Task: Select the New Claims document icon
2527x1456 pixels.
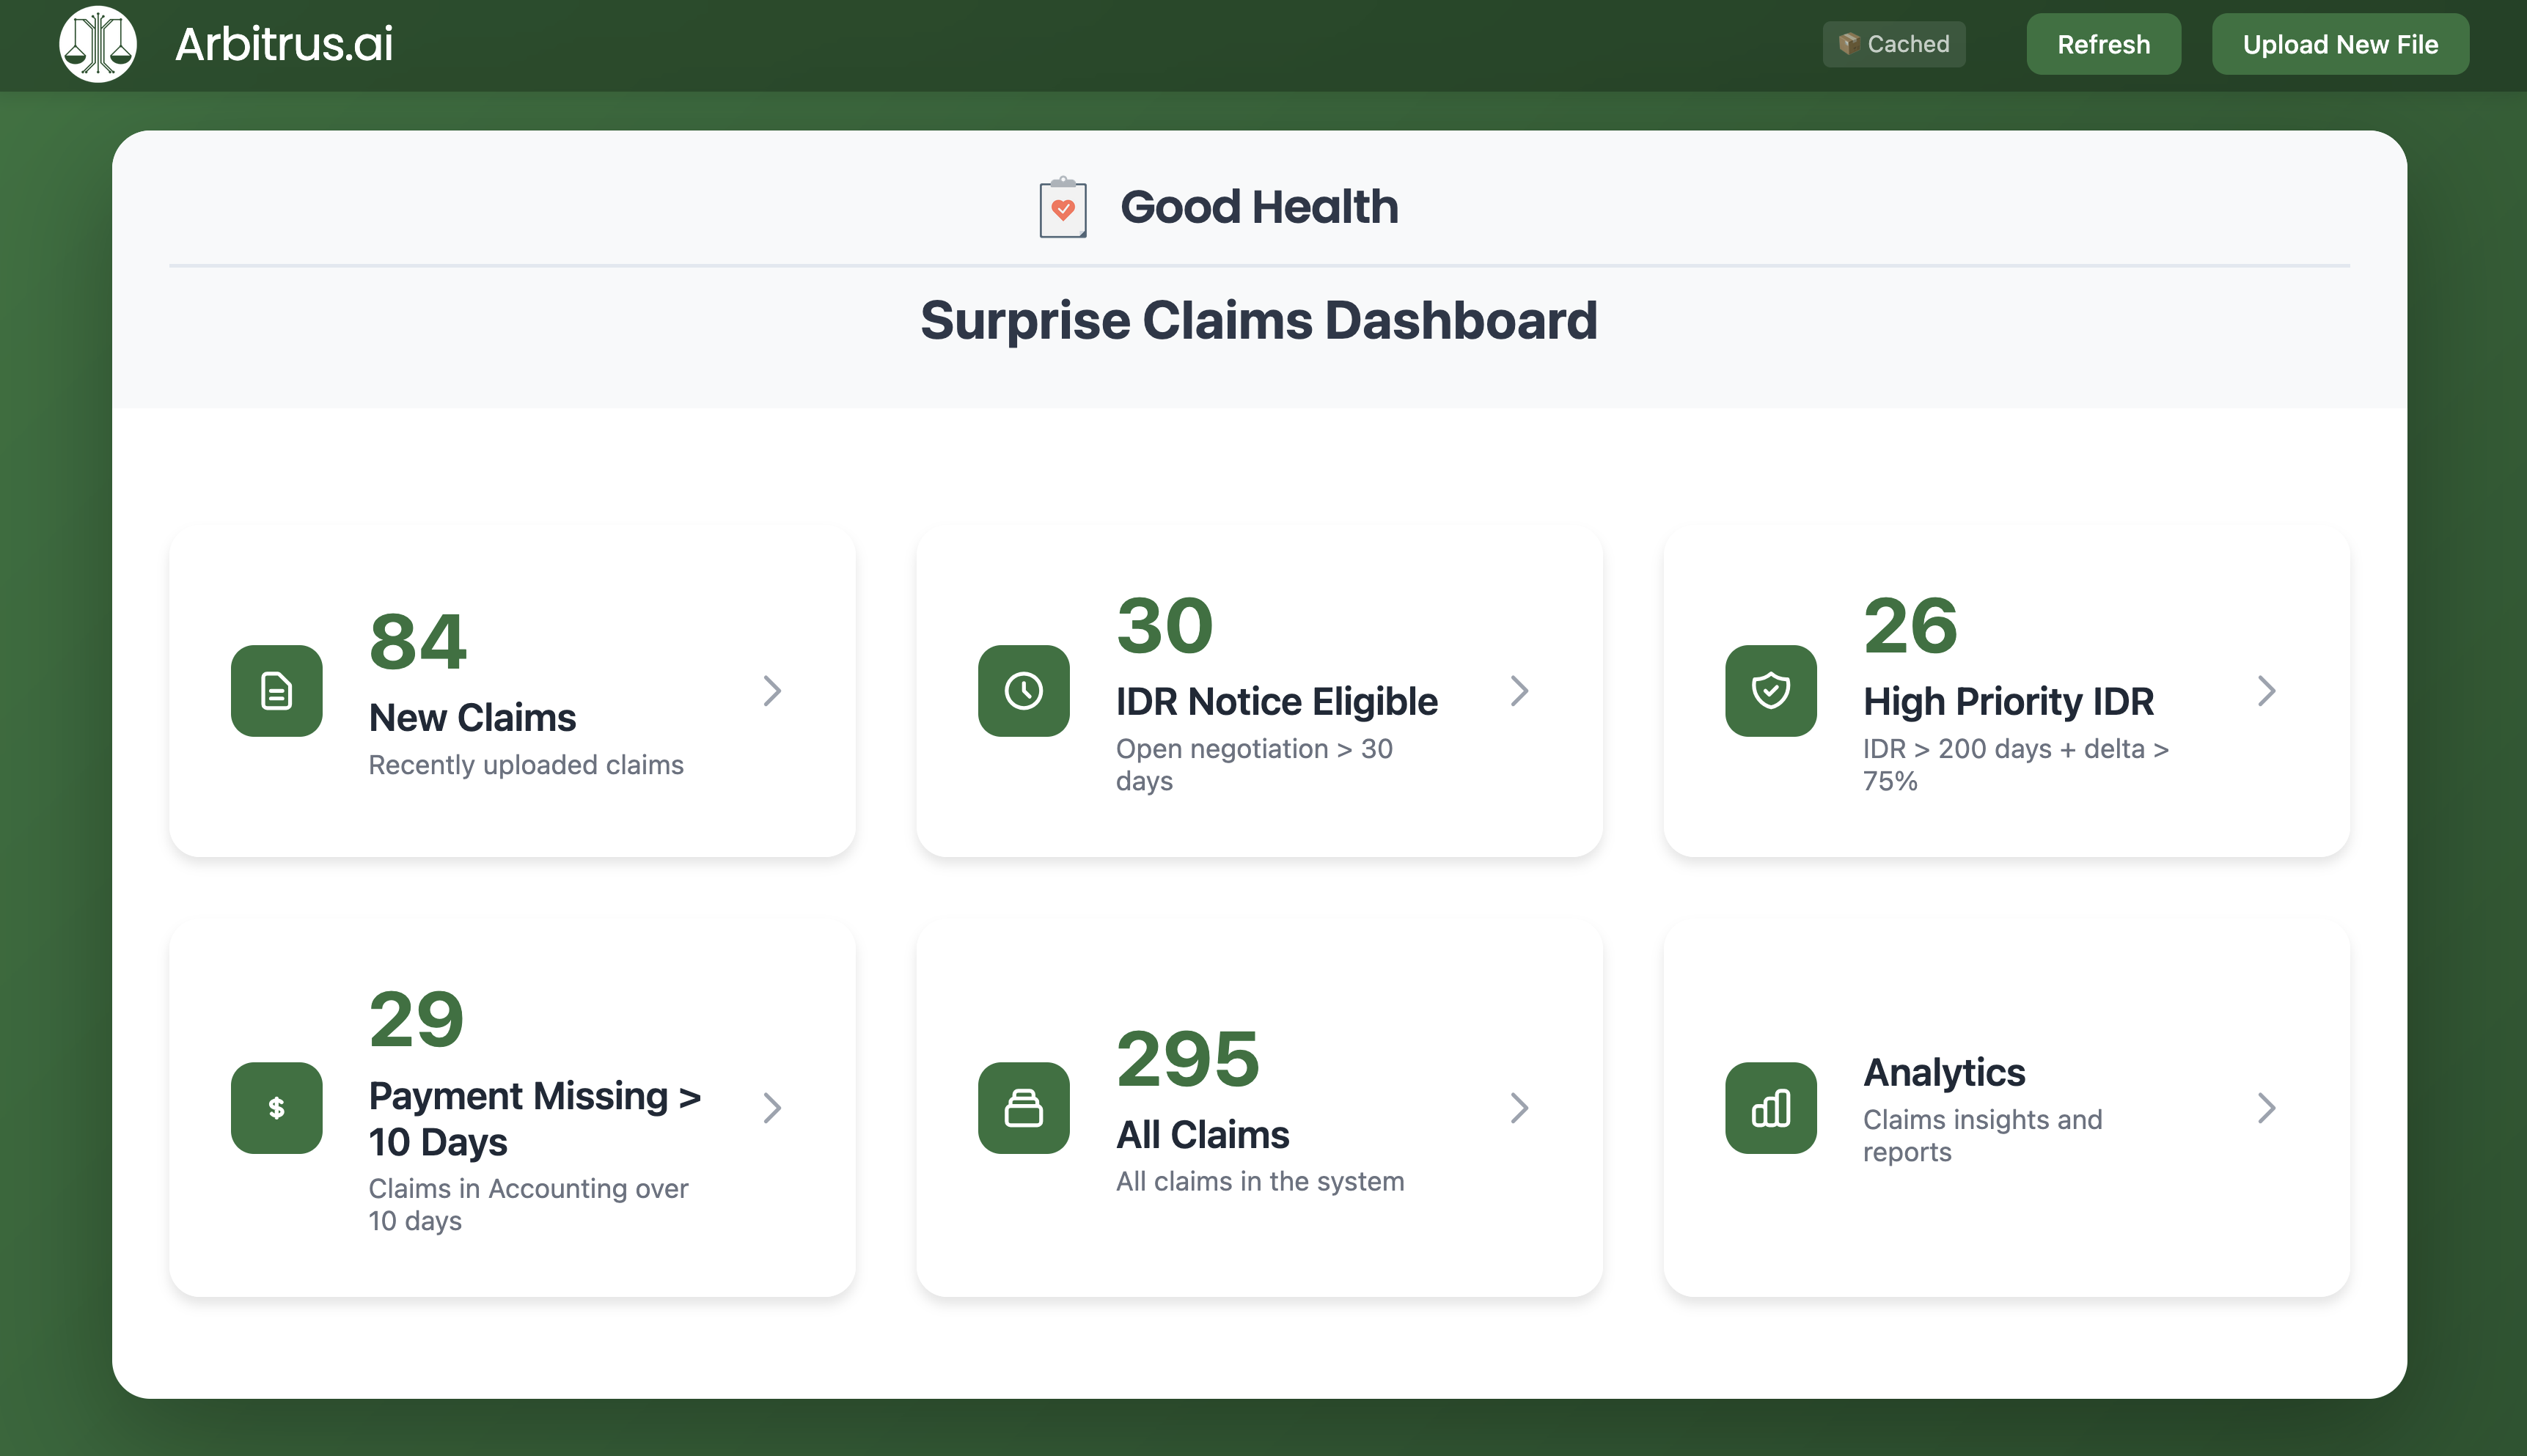Action: [x=277, y=690]
